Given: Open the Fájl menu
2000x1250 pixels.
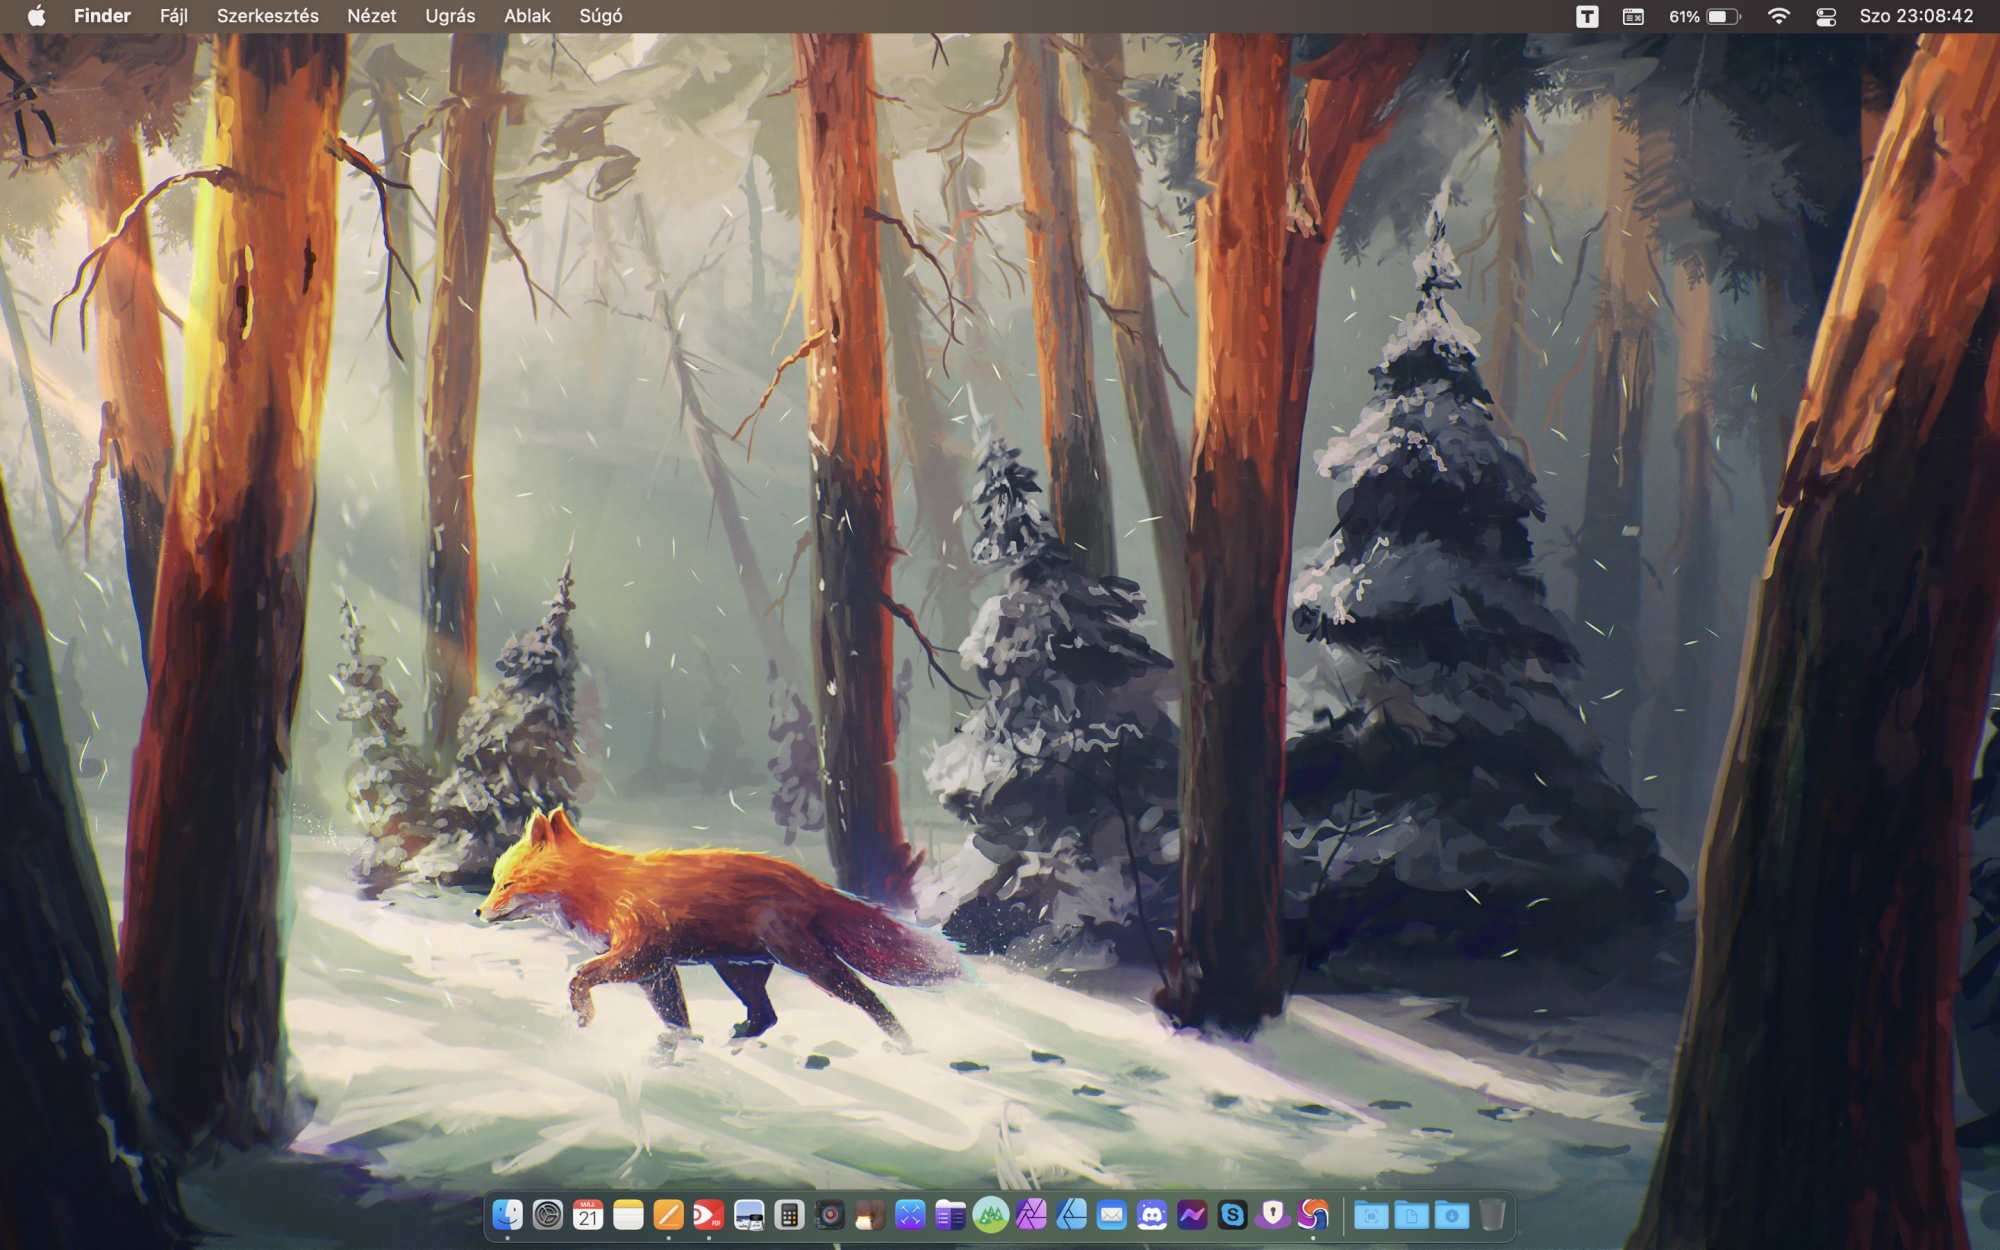Looking at the screenshot, I should (173, 16).
